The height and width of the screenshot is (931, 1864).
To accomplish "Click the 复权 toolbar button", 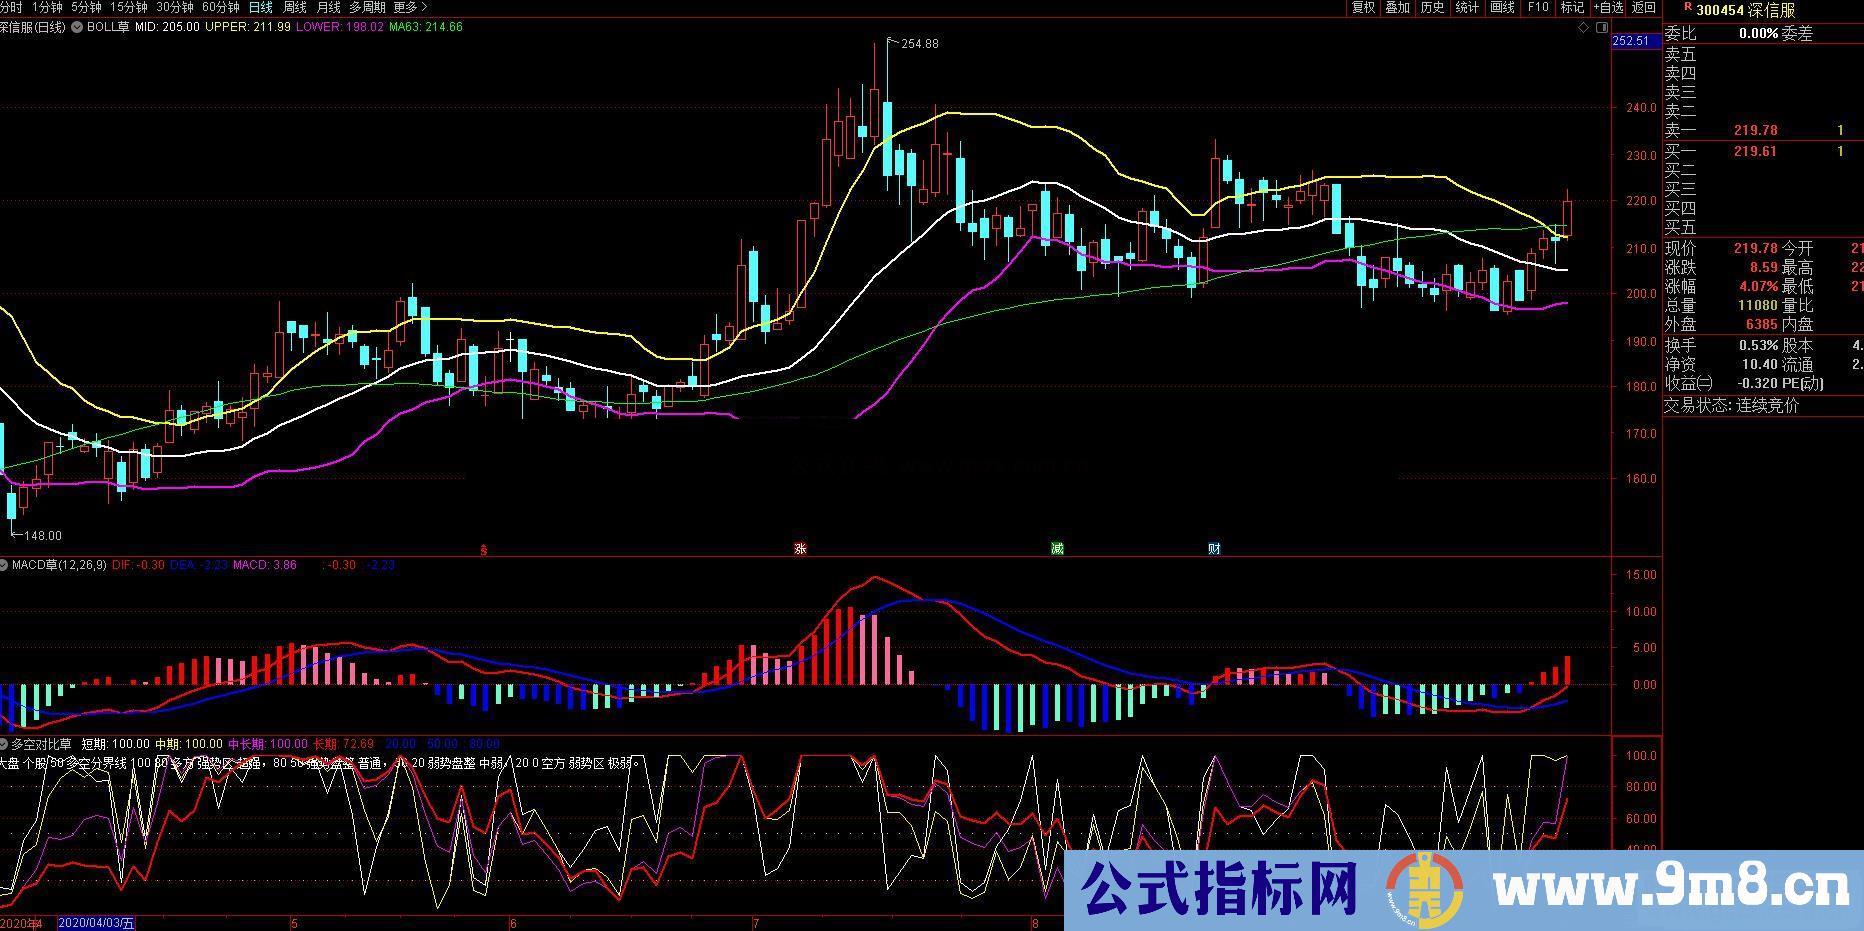I will (1364, 7).
